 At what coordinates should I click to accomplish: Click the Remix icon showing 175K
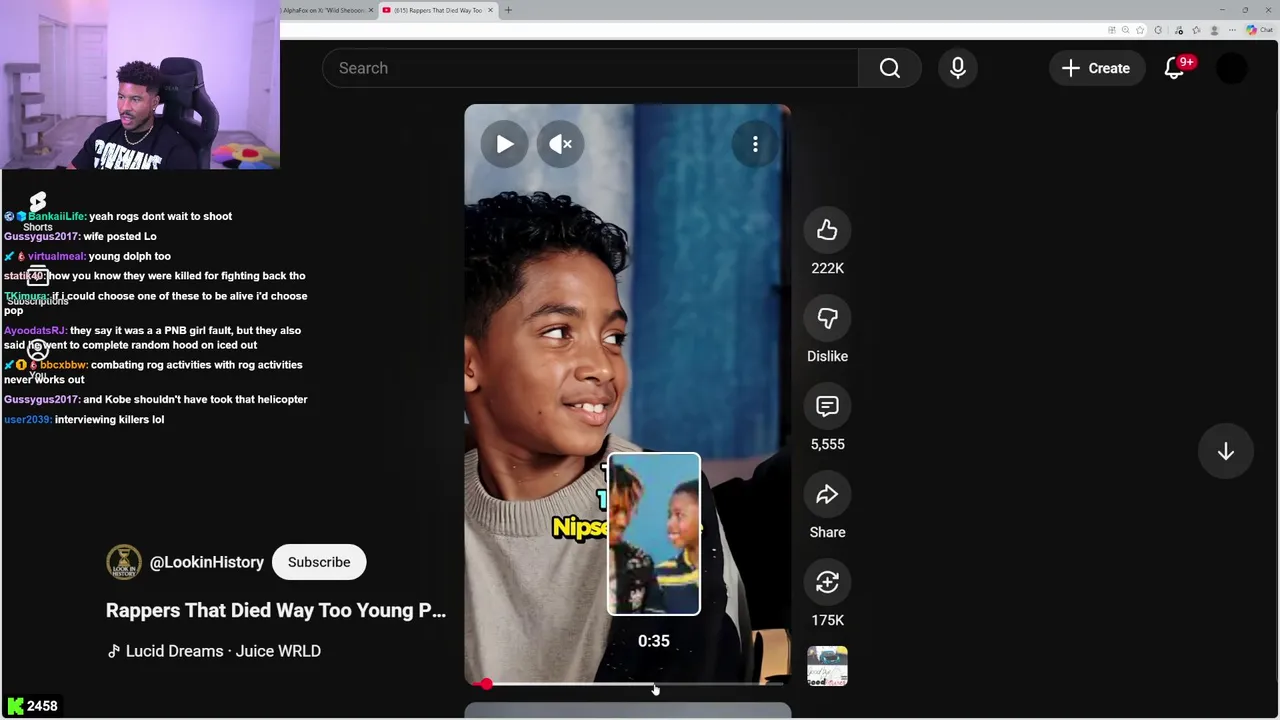click(827, 582)
